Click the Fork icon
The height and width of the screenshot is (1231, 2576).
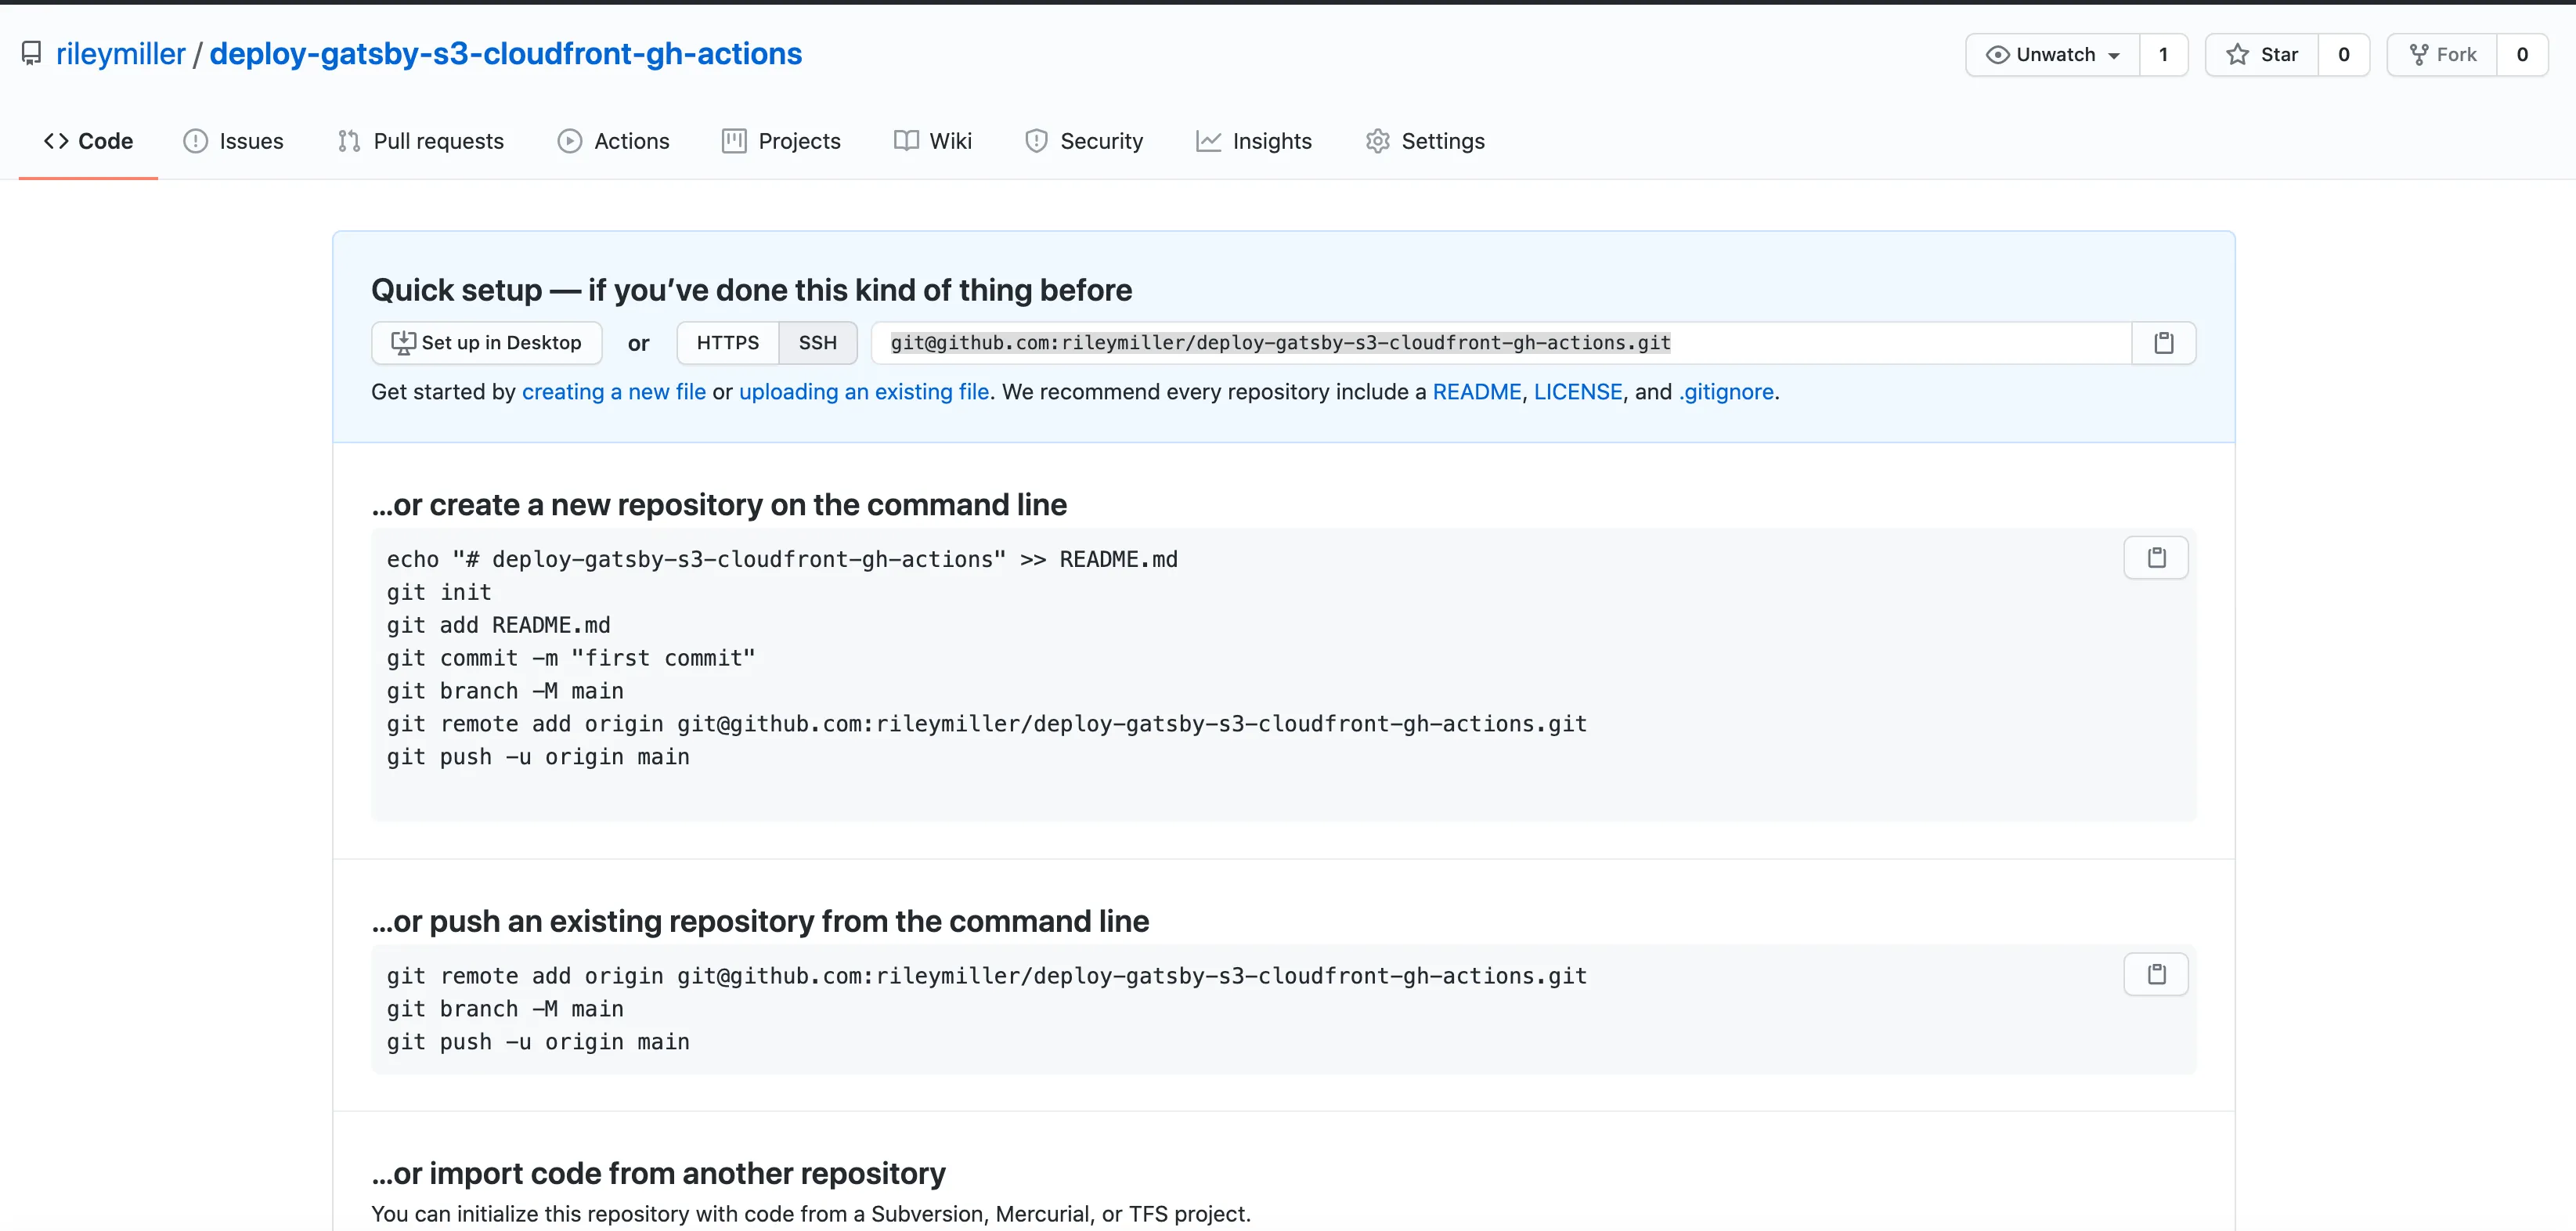coord(2420,54)
